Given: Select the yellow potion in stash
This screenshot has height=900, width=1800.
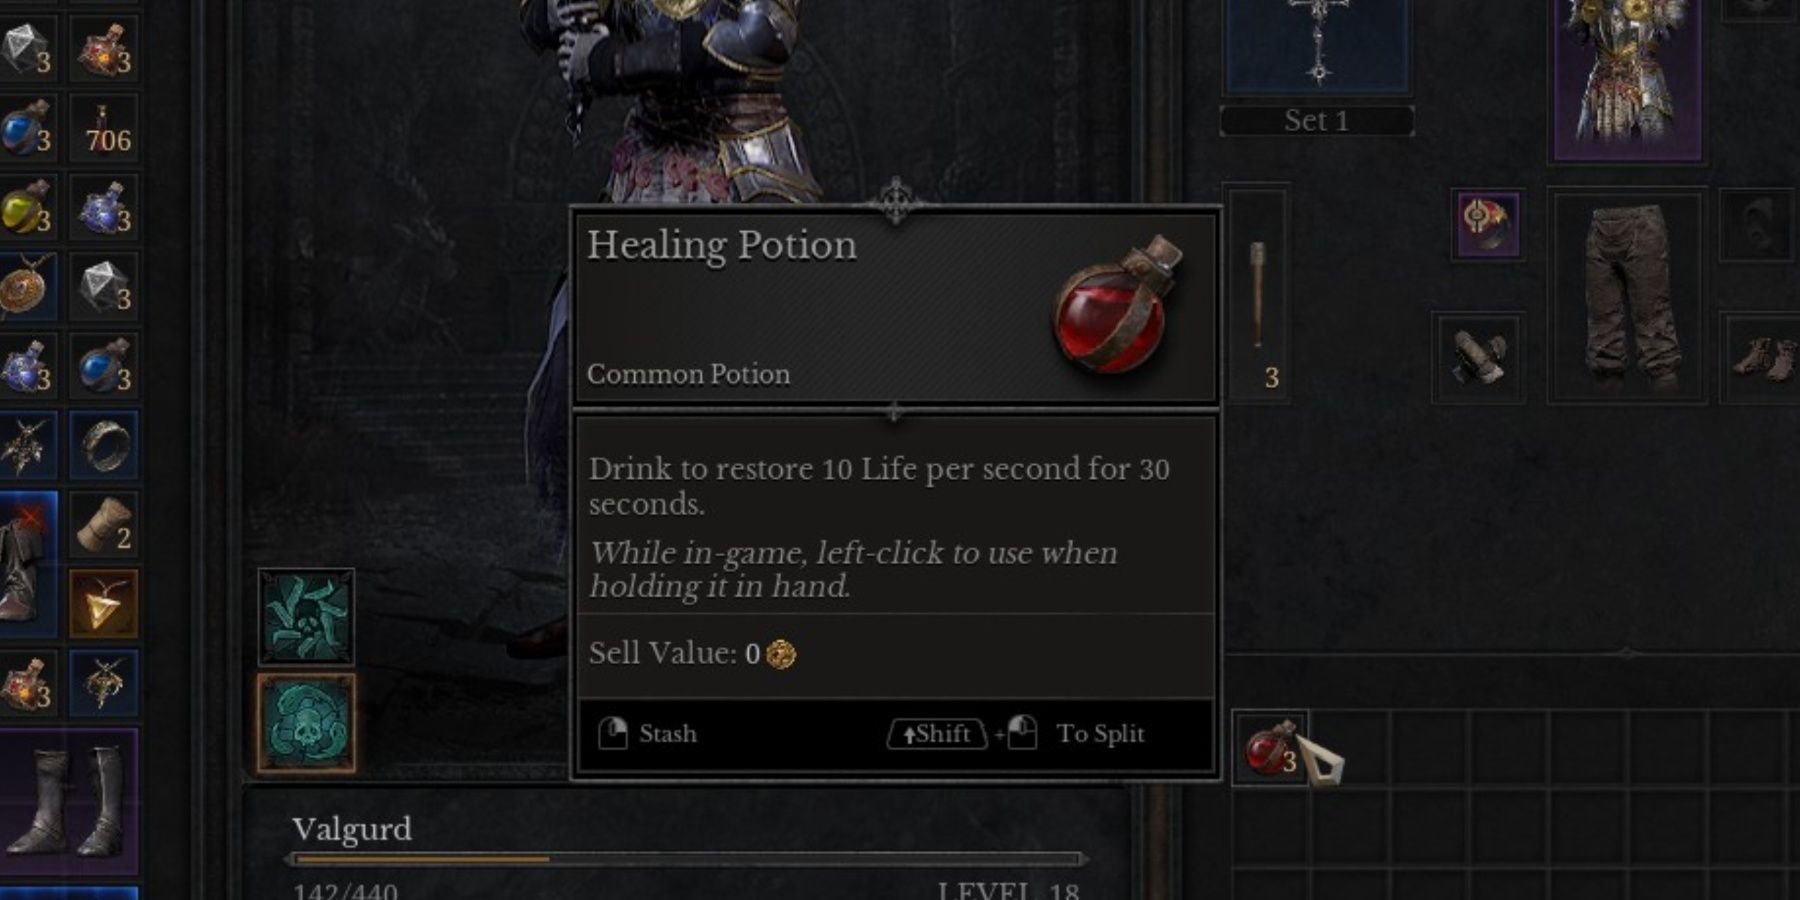Looking at the screenshot, I should (x=26, y=207).
